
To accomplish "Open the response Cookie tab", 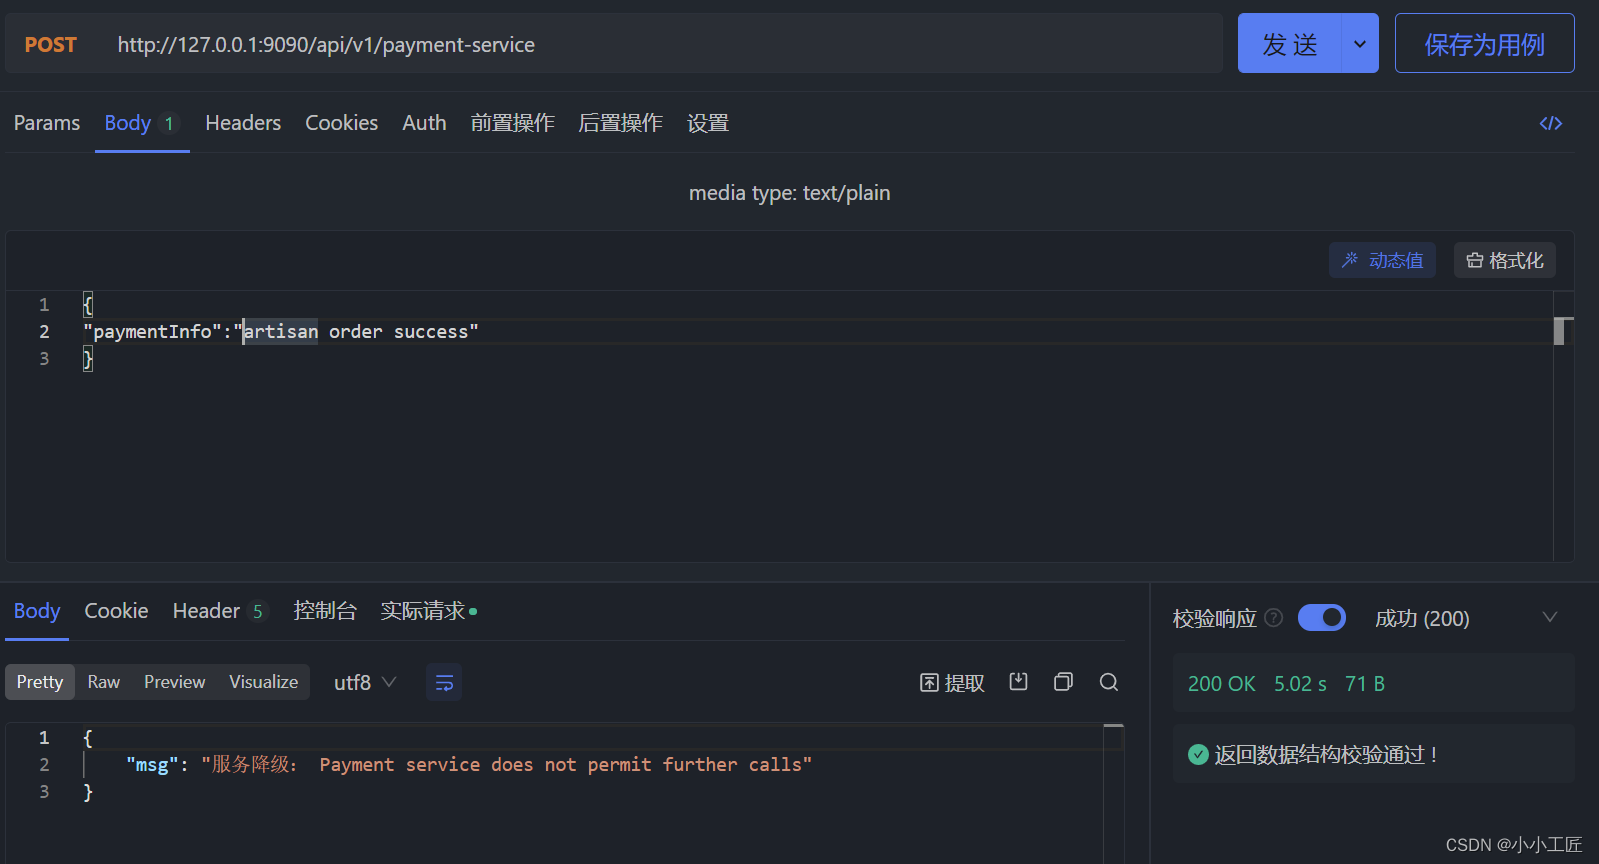I will 116,611.
